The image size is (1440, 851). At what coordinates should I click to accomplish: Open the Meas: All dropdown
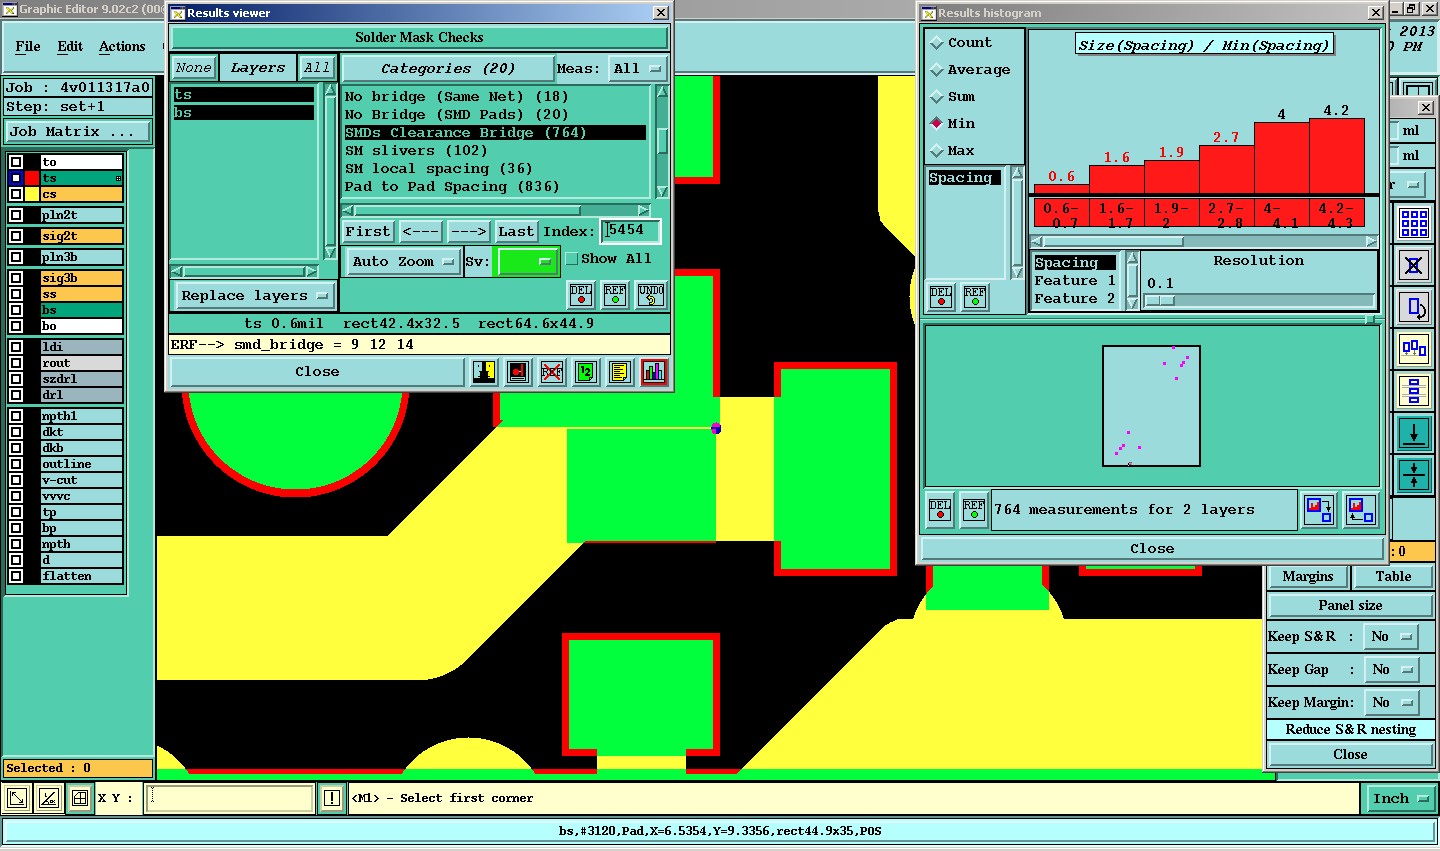638,69
